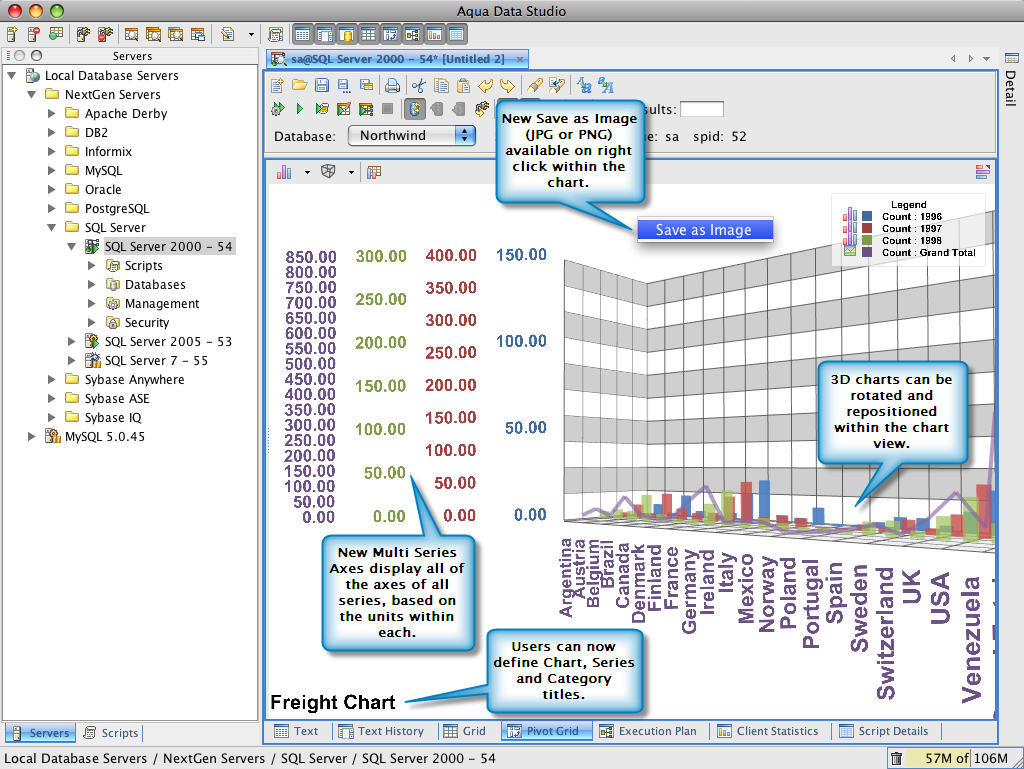Screen dimensions: 1024x769
Task: Switch to the Scripts tab in sidebar
Action: coord(111,733)
